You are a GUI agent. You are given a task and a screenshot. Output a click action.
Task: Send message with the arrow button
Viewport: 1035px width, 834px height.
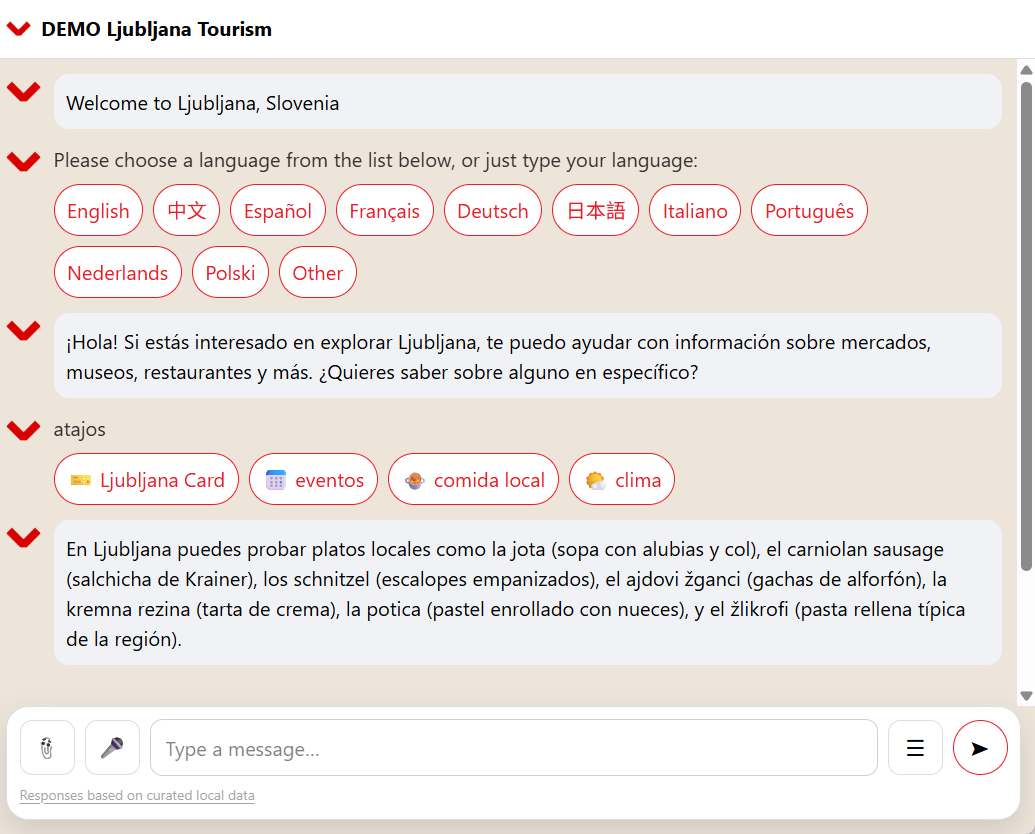pyautogui.click(x=980, y=747)
